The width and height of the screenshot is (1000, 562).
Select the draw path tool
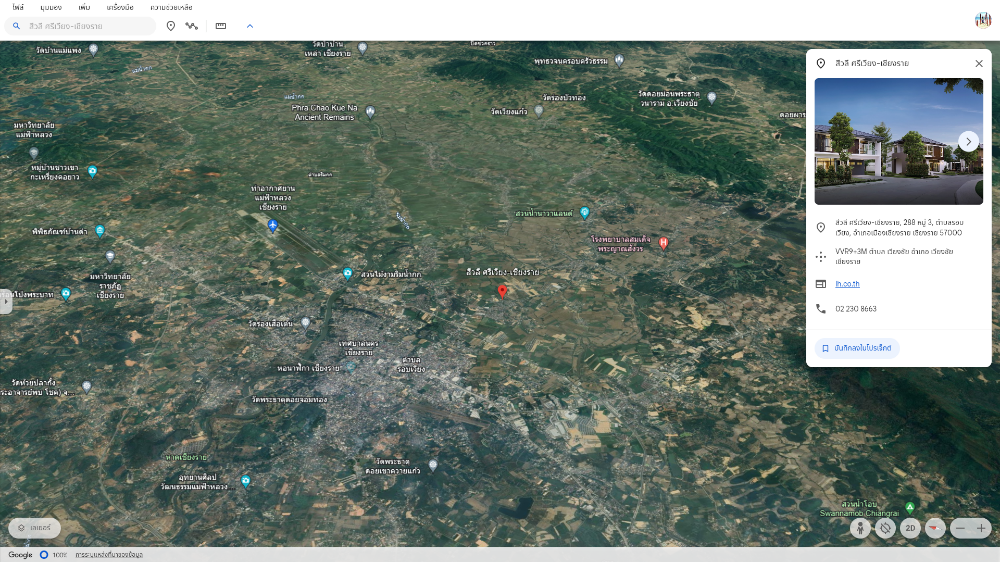[x=191, y=26]
